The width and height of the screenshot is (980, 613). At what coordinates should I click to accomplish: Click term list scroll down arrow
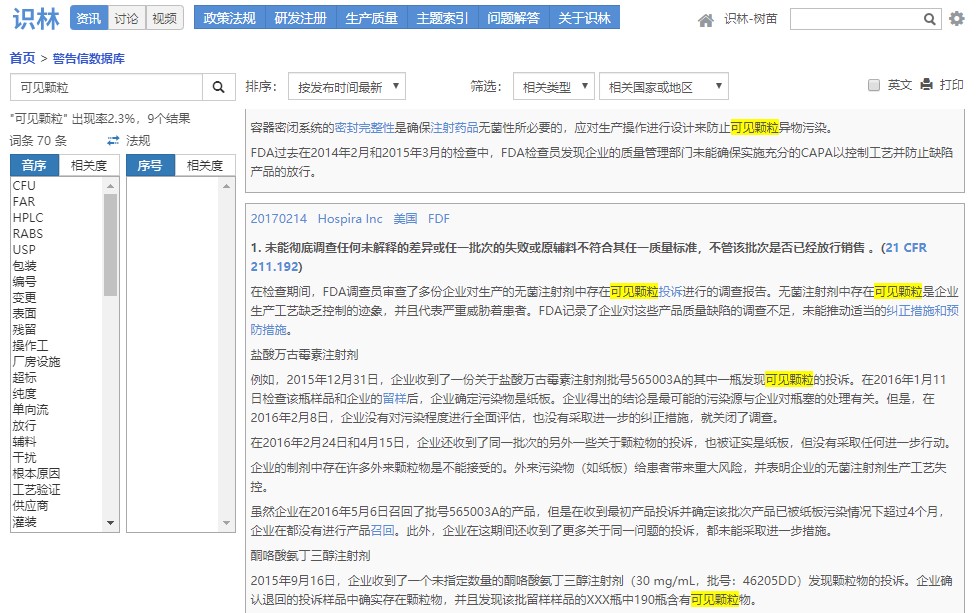tap(111, 523)
